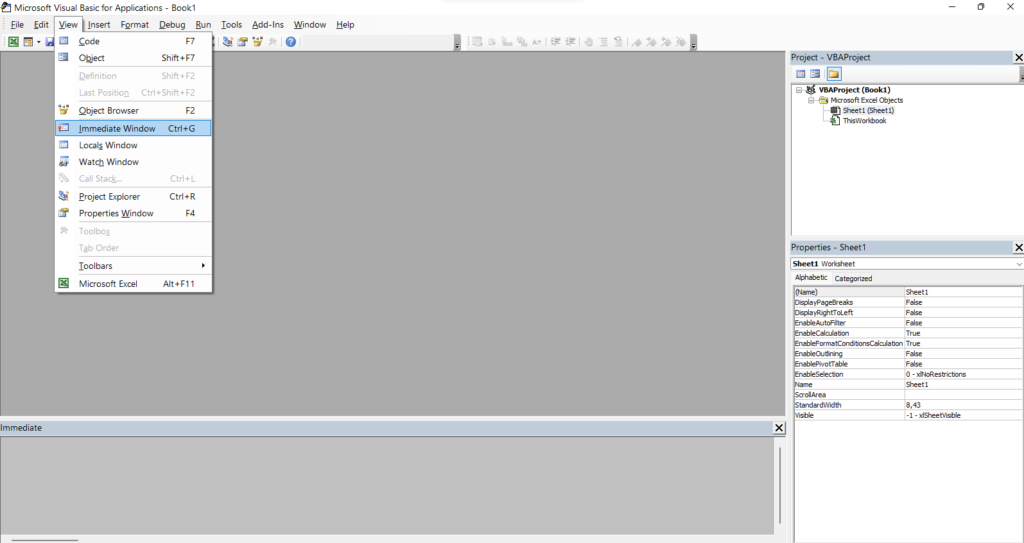Open Edit toolbar options arrow
1024x543 pixels.
[694, 43]
